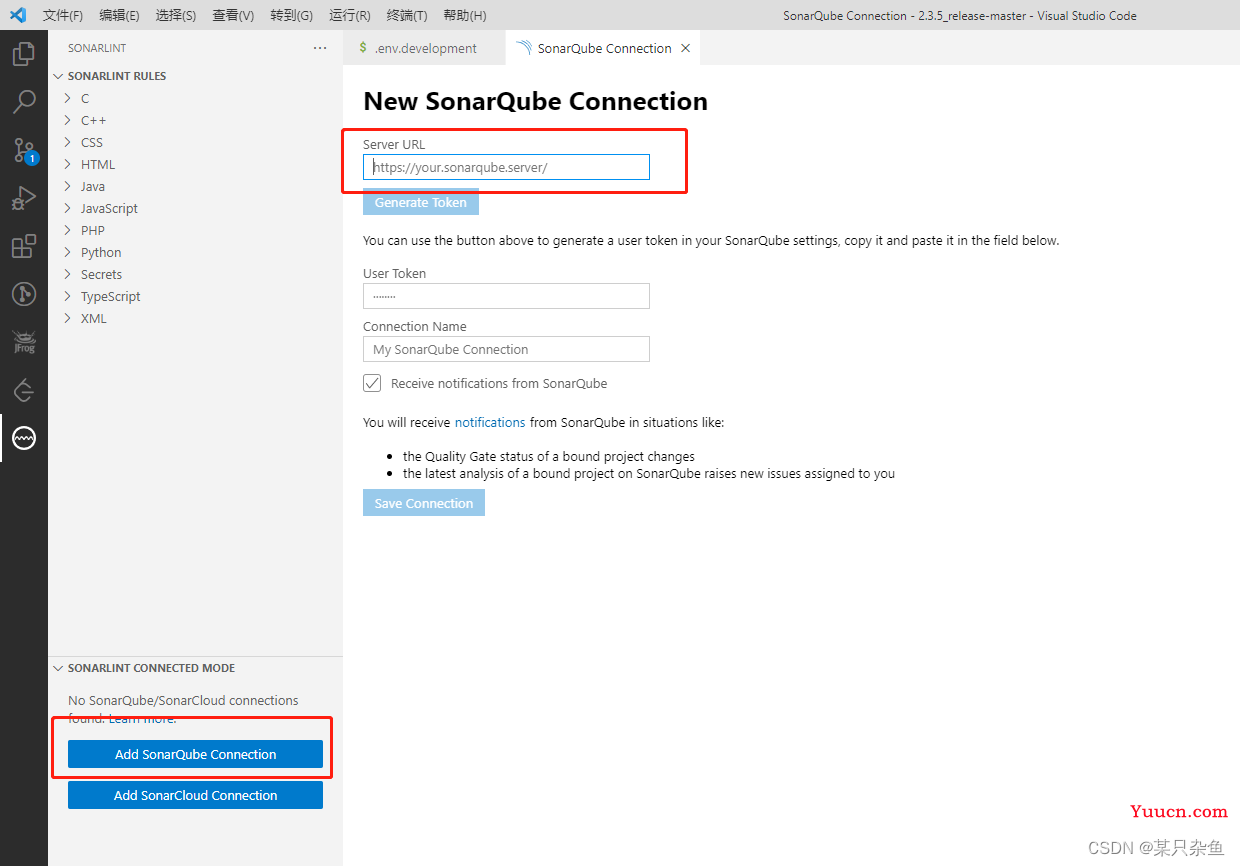Viewport: 1240px width, 866px height.
Task: Open the notifications link
Action: pyautogui.click(x=490, y=422)
